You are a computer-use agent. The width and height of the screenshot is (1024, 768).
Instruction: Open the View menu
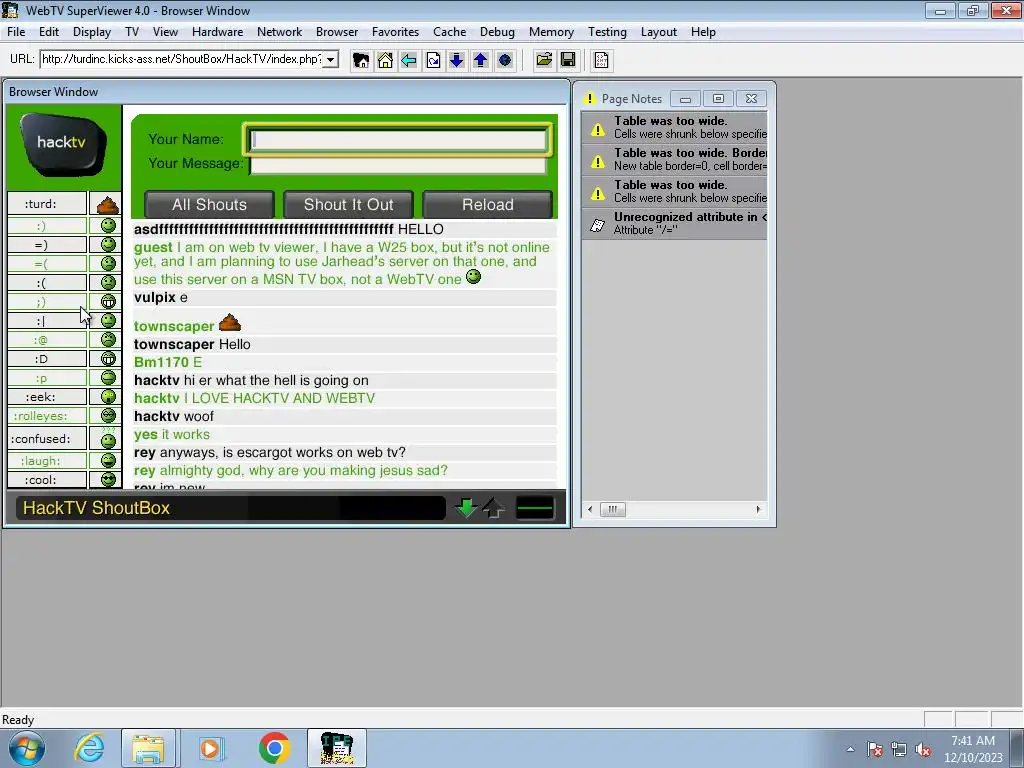click(x=165, y=32)
